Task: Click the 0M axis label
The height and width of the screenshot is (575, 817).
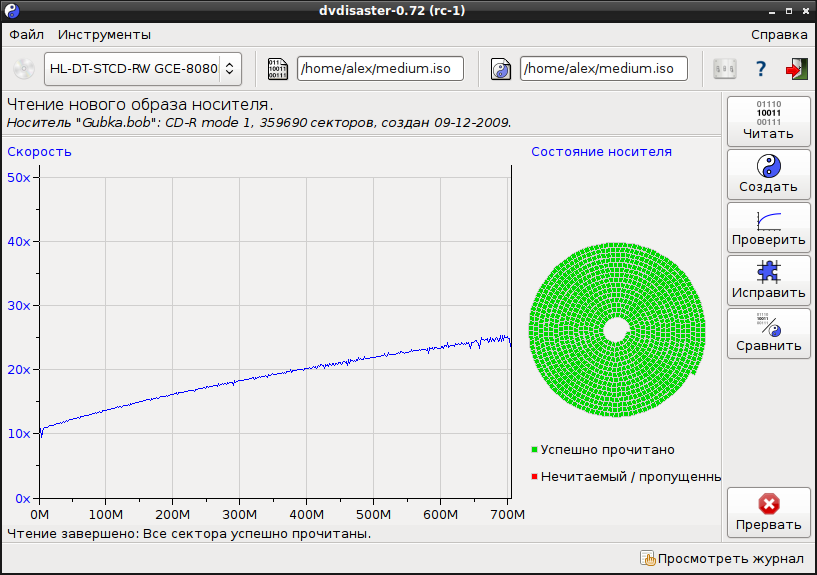Action: [x=40, y=515]
